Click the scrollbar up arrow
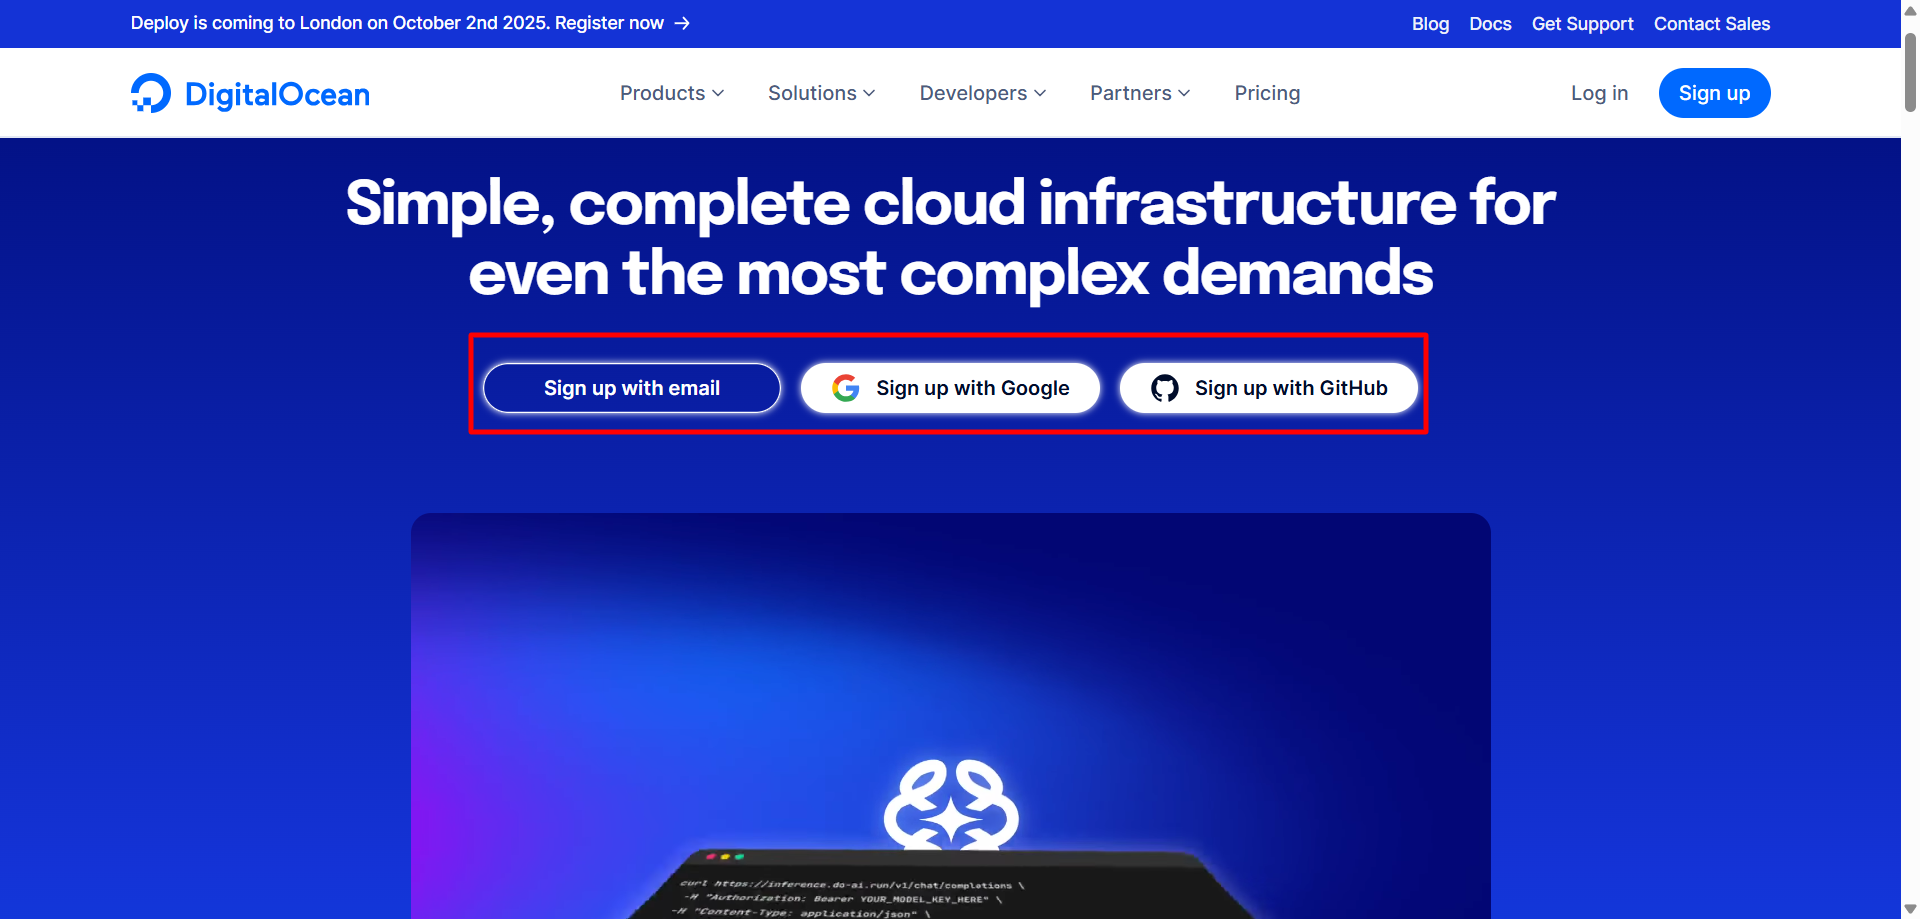The width and height of the screenshot is (1920, 919). coord(1910,10)
